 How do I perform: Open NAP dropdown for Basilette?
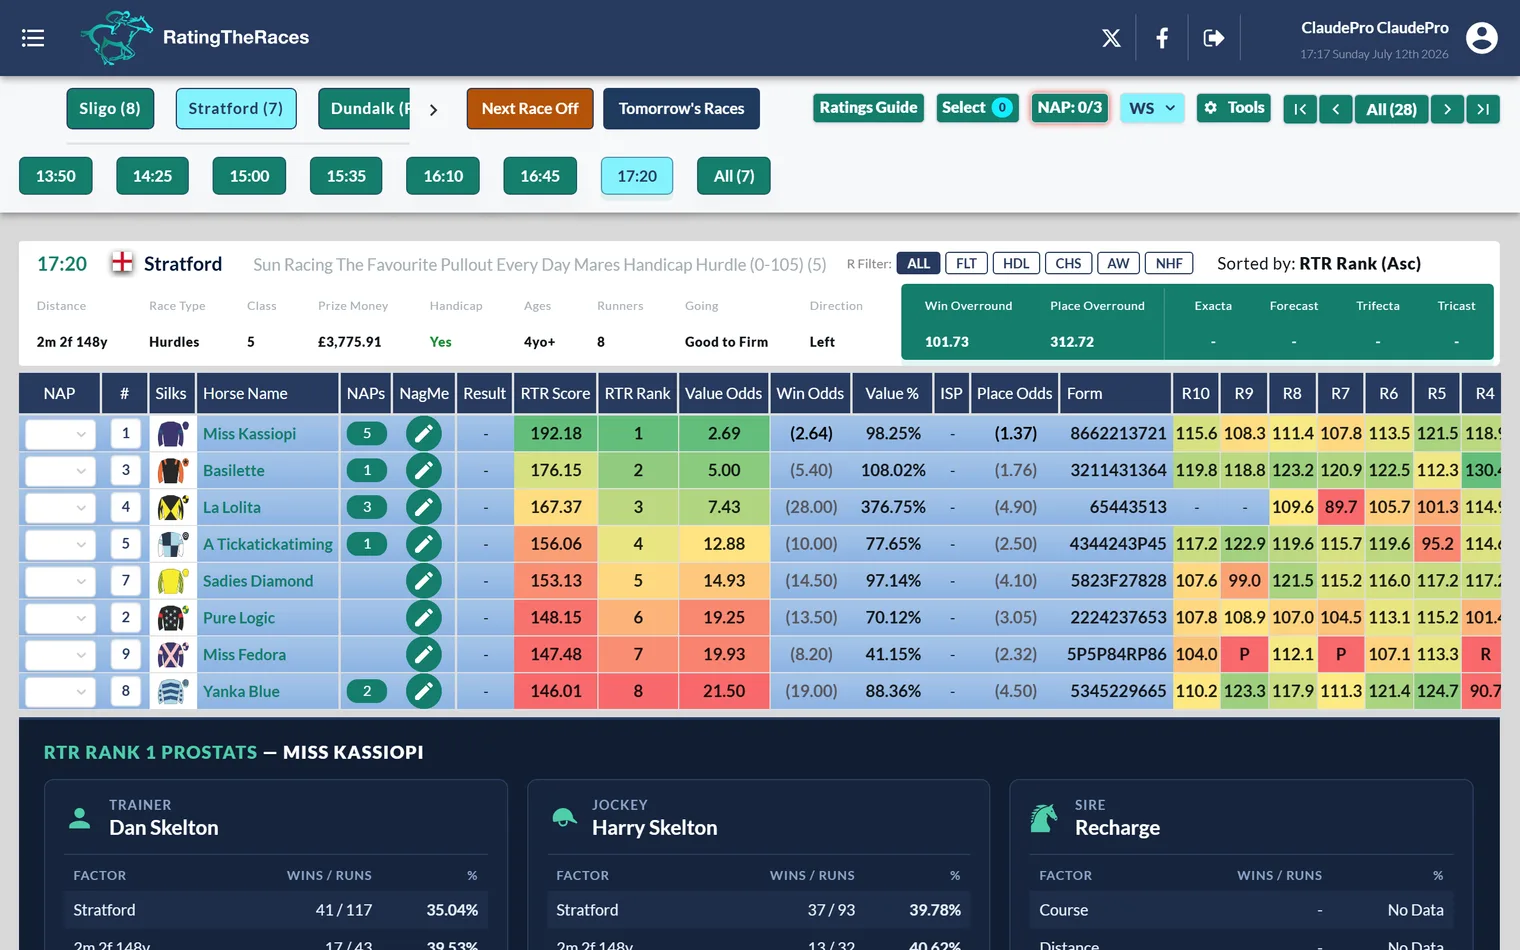click(x=60, y=471)
